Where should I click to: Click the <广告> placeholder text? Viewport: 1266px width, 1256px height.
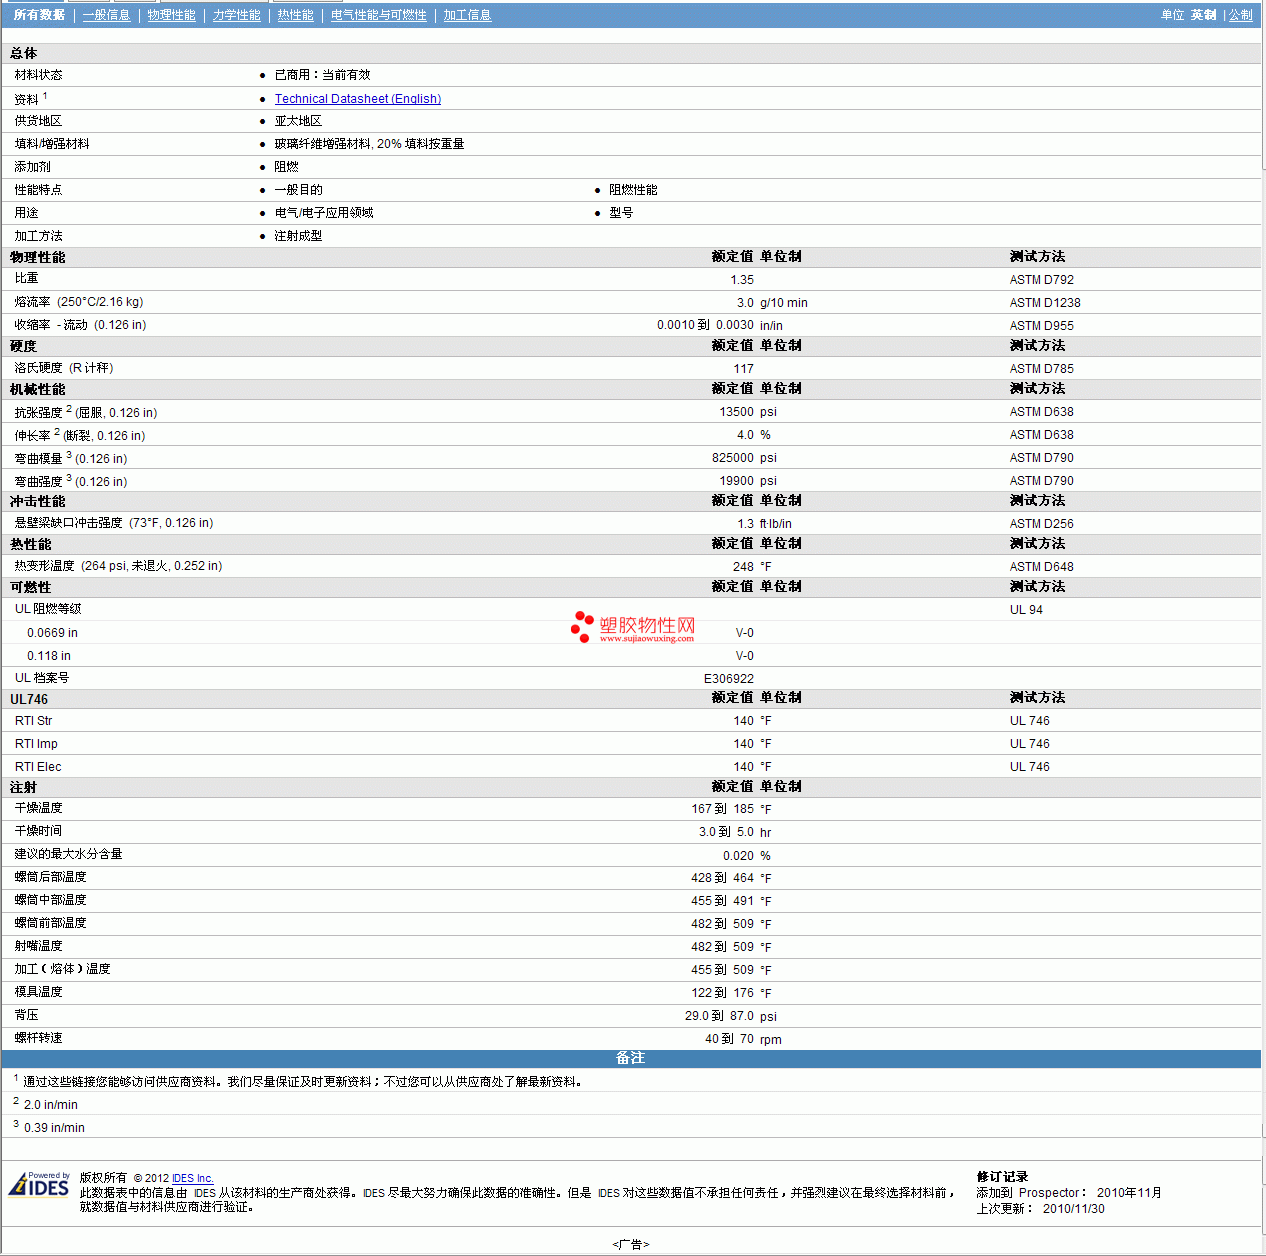tap(631, 1245)
